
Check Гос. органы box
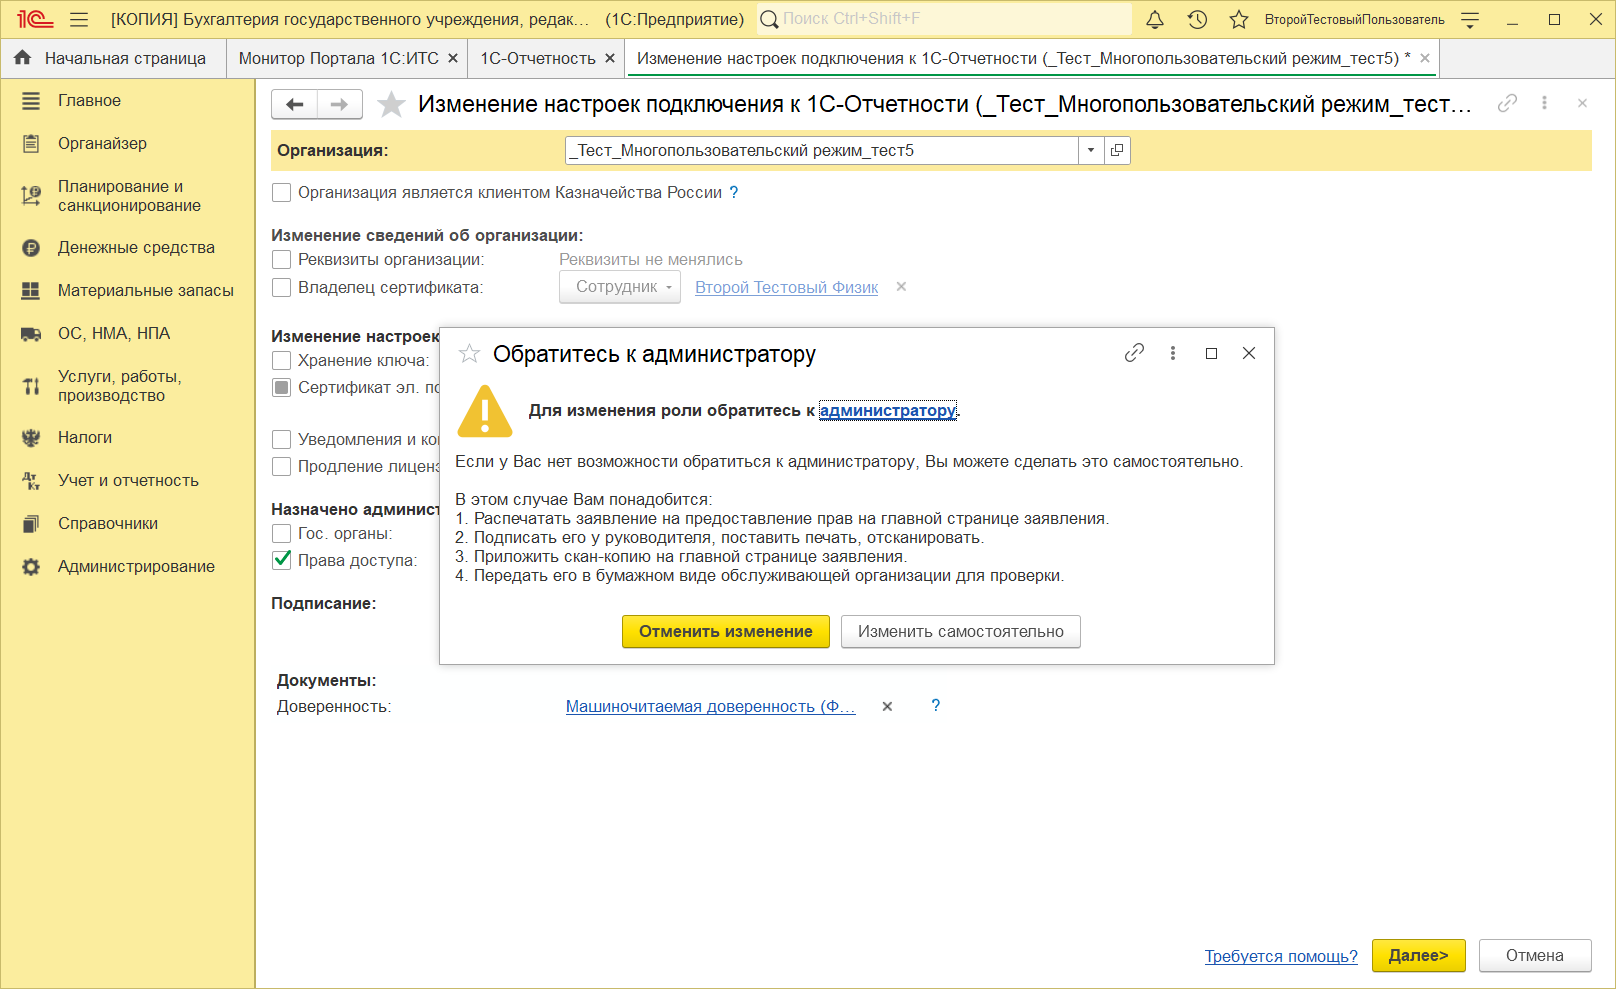(x=282, y=533)
